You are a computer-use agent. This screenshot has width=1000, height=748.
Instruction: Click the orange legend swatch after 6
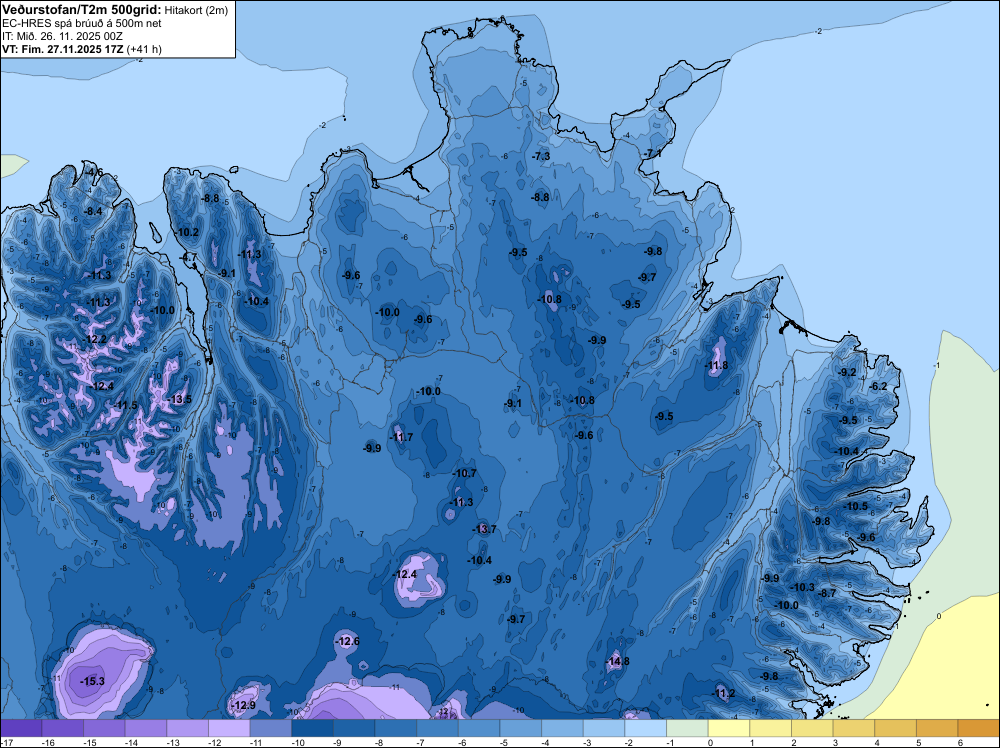tap(979, 728)
